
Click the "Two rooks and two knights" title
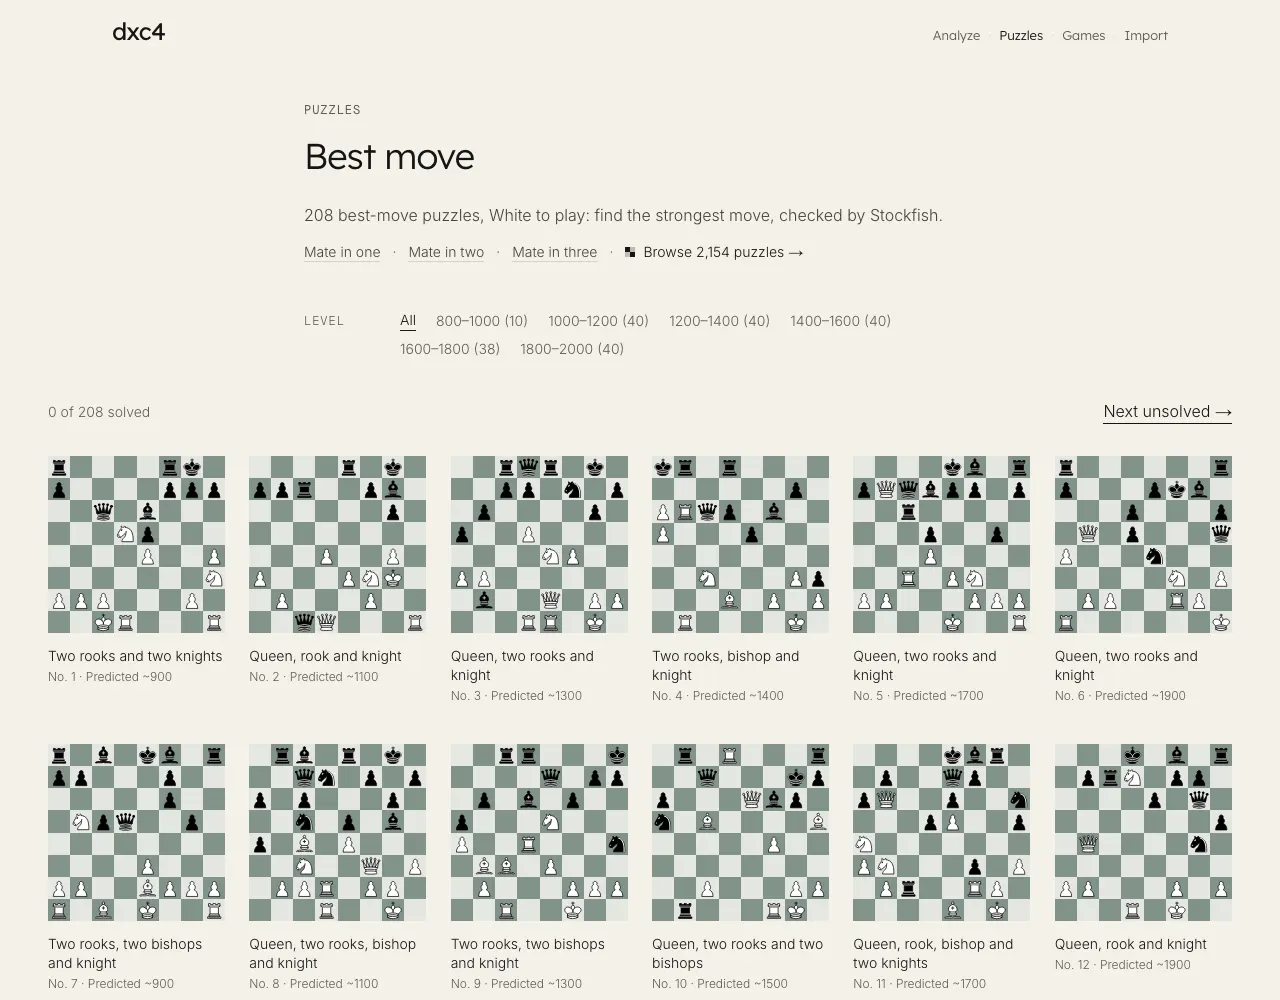coord(135,656)
